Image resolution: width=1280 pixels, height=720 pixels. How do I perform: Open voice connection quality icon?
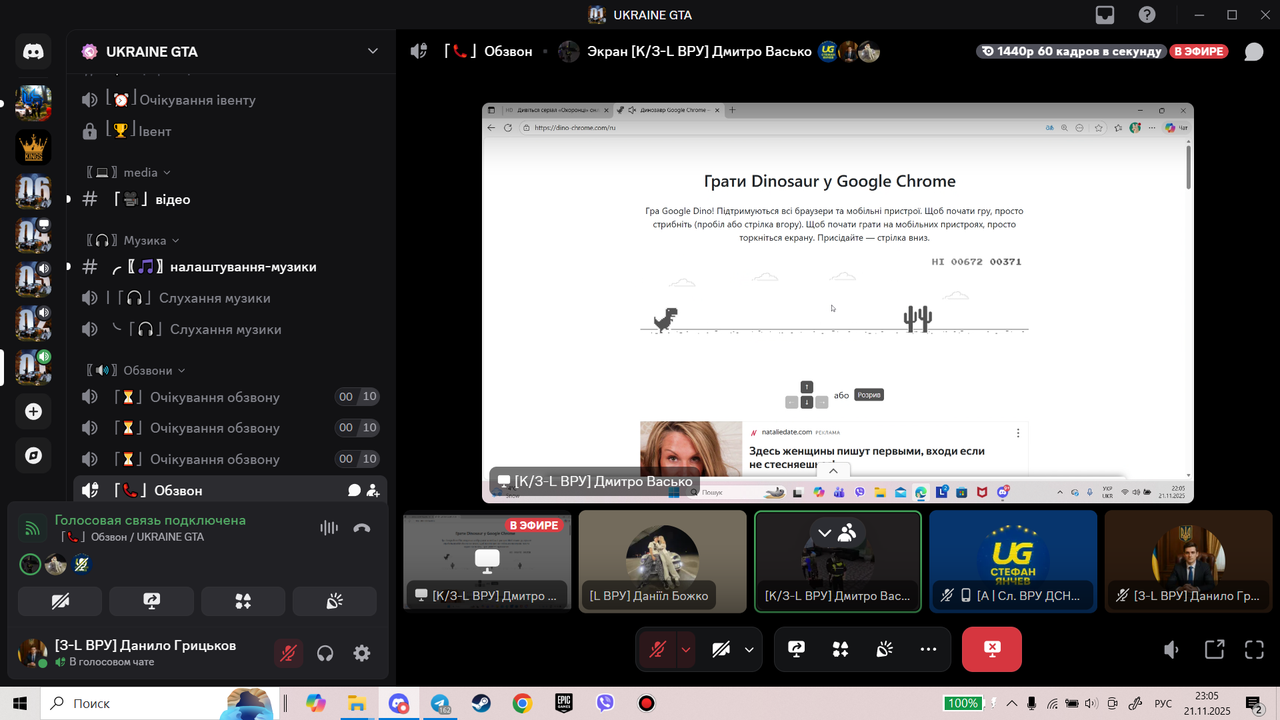click(x=33, y=528)
